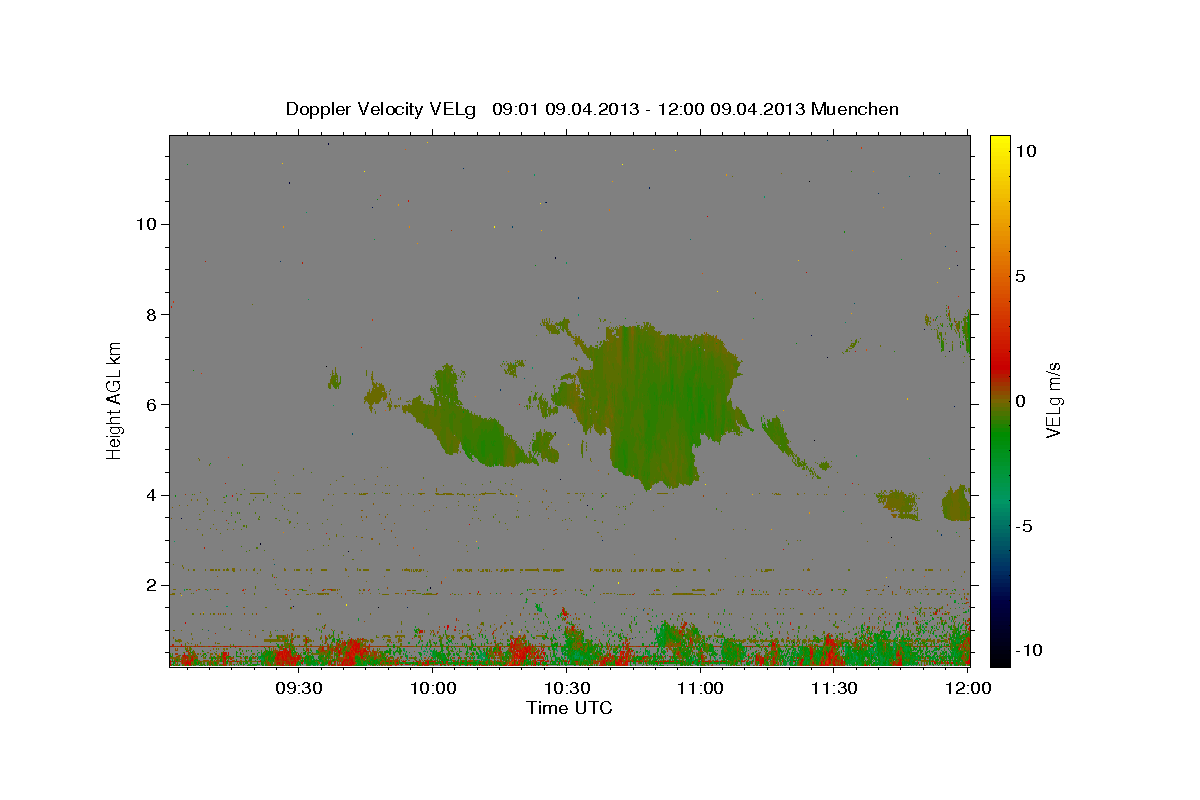Click the 'Time UTC' axis label

pyautogui.click(x=569, y=708)
